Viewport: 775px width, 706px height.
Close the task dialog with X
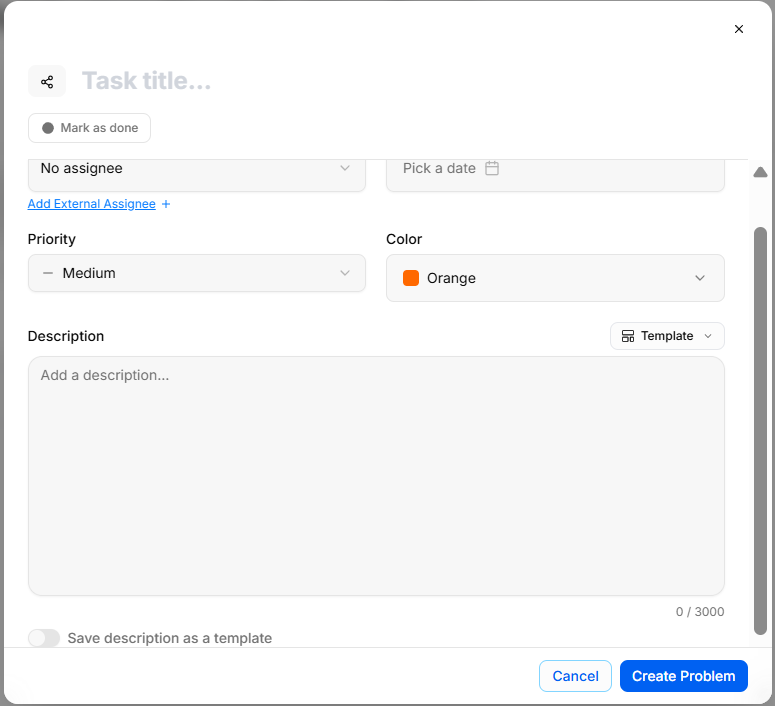point(738,29)
